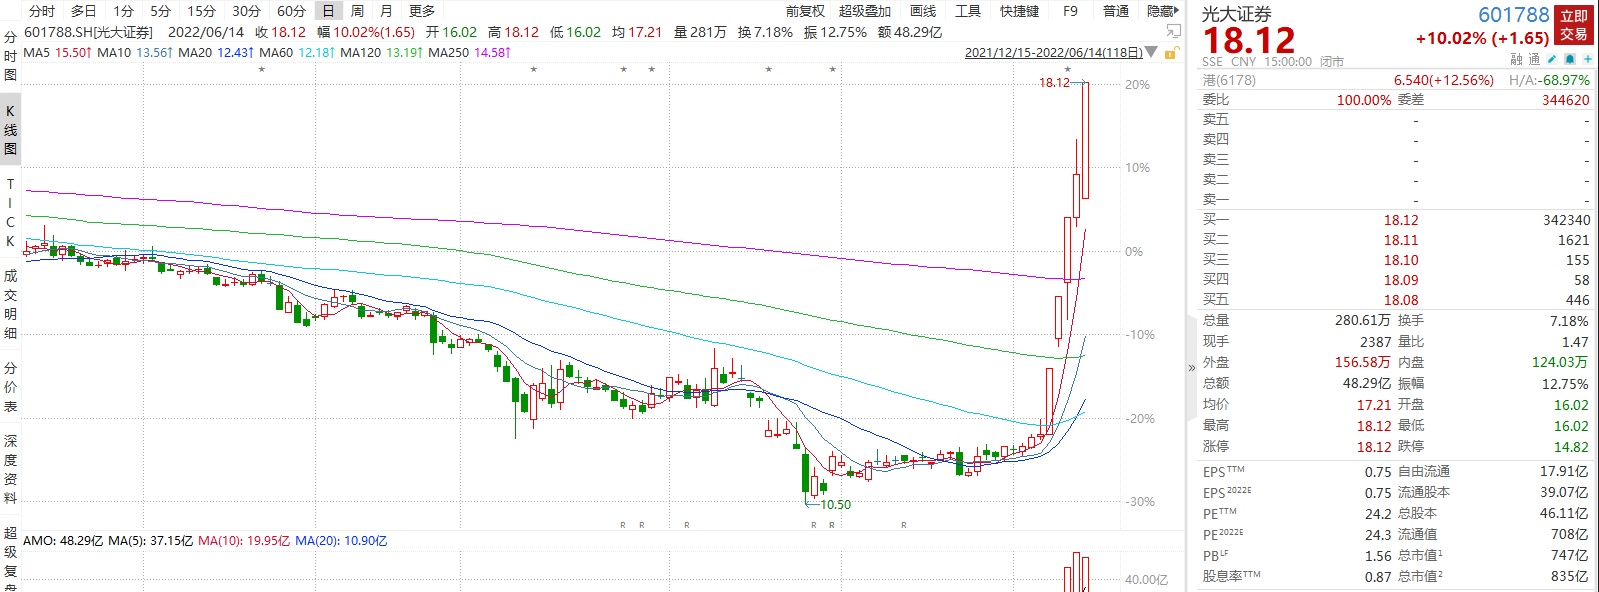The width and height of the screenshot is (1599, 592).
Task: Click the stock code 601788 link
Action: click(x=1514, y=14)
